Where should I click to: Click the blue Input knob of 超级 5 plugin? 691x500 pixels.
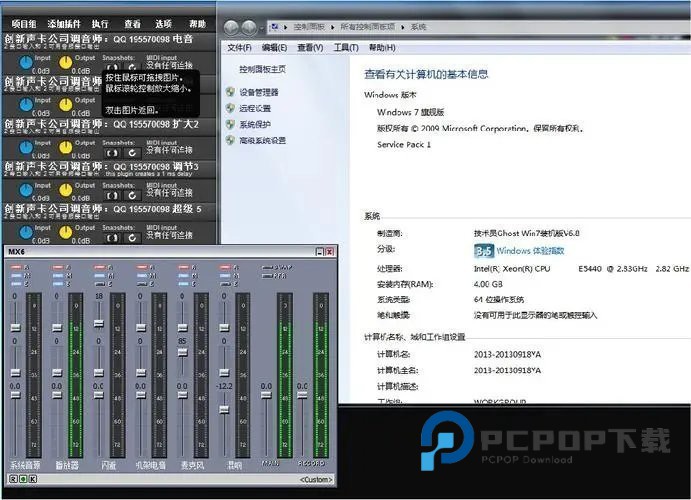point(26,233)
